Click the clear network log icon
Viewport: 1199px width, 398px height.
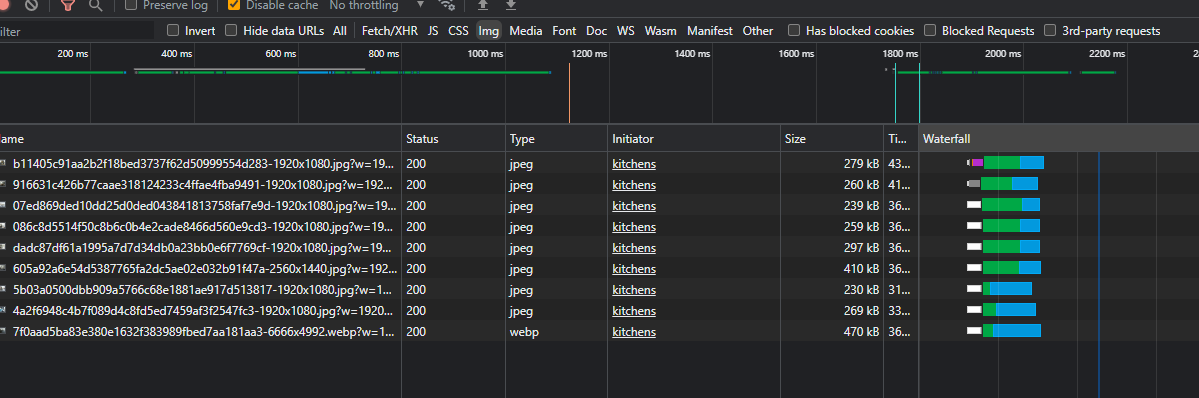[x=31, y=5]
